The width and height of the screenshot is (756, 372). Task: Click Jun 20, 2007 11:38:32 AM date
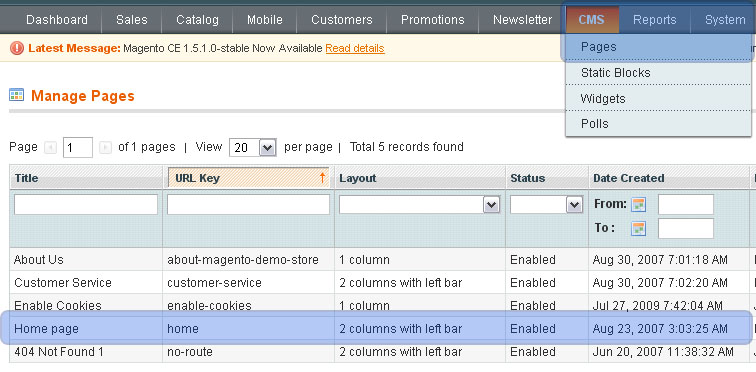663,352
